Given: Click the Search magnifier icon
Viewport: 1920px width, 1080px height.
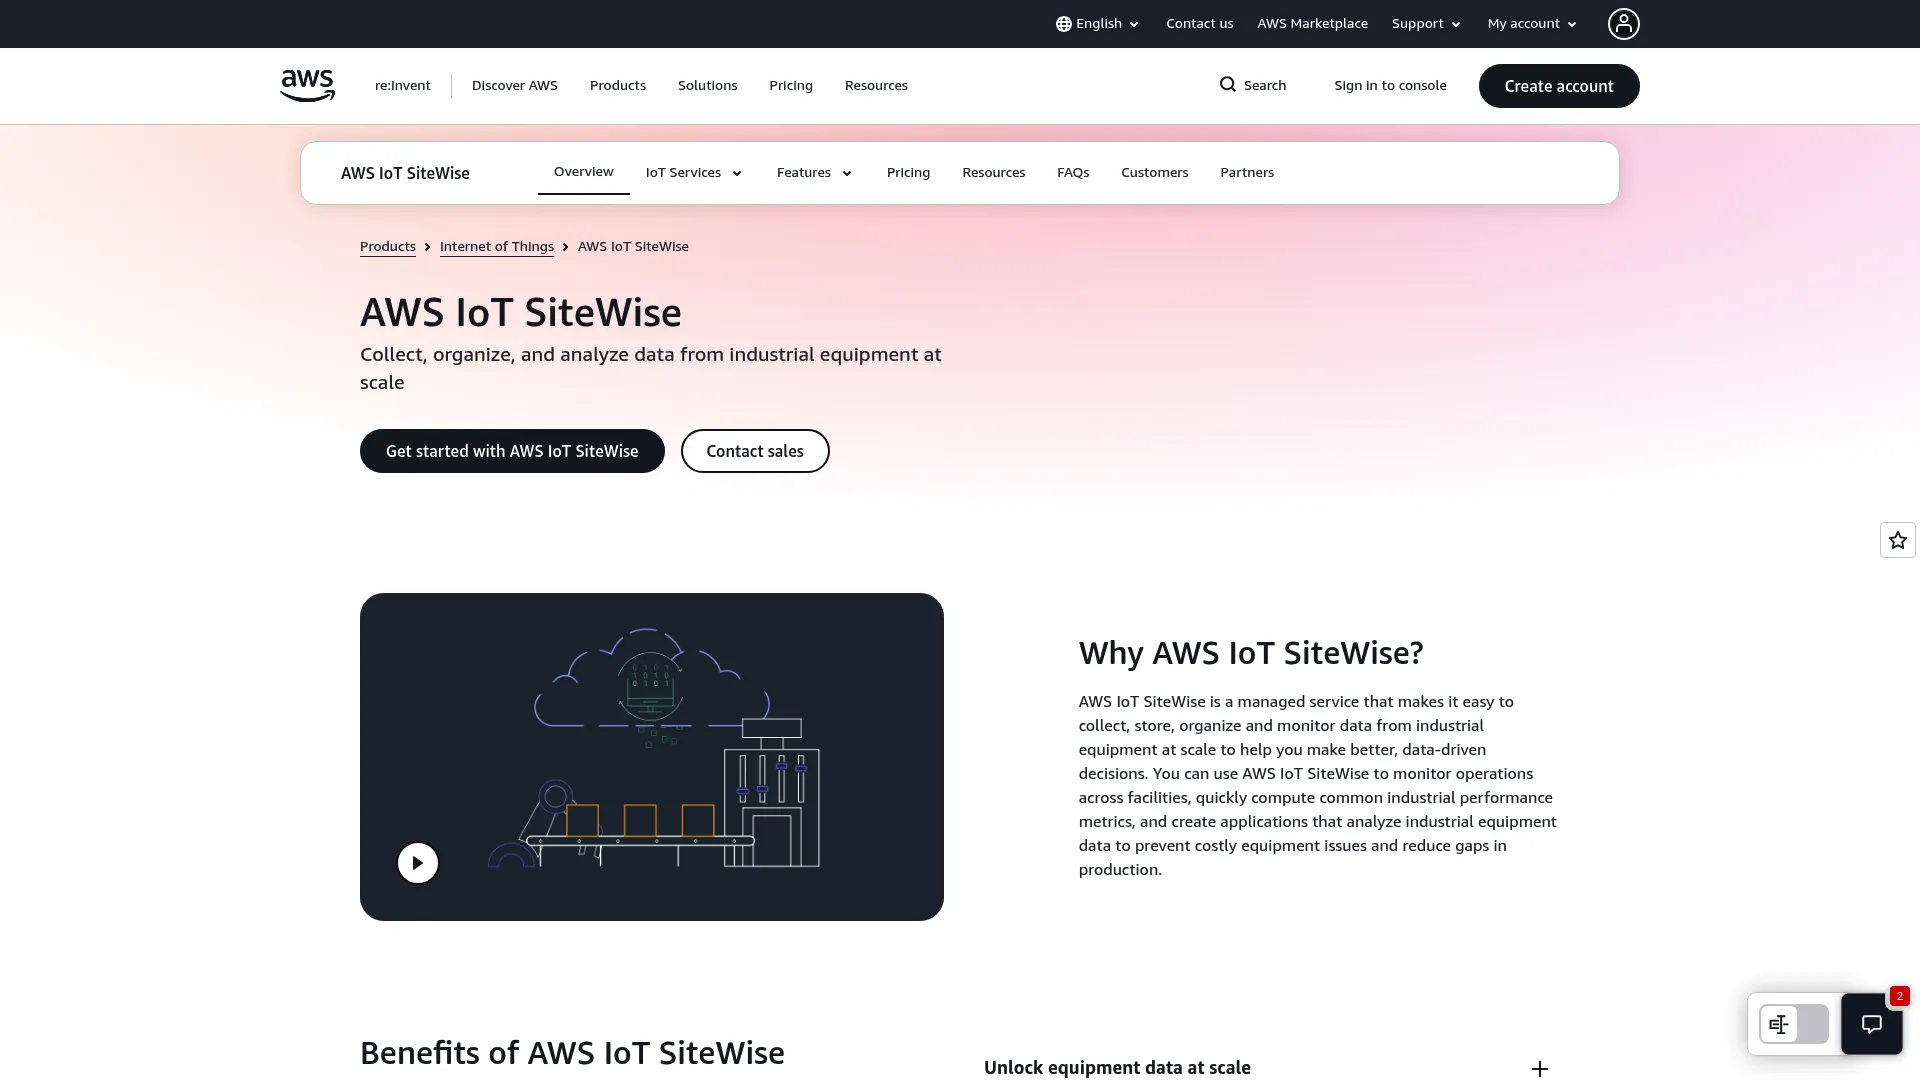Looking at the screenshot, I should click(x=1228, y=85).
